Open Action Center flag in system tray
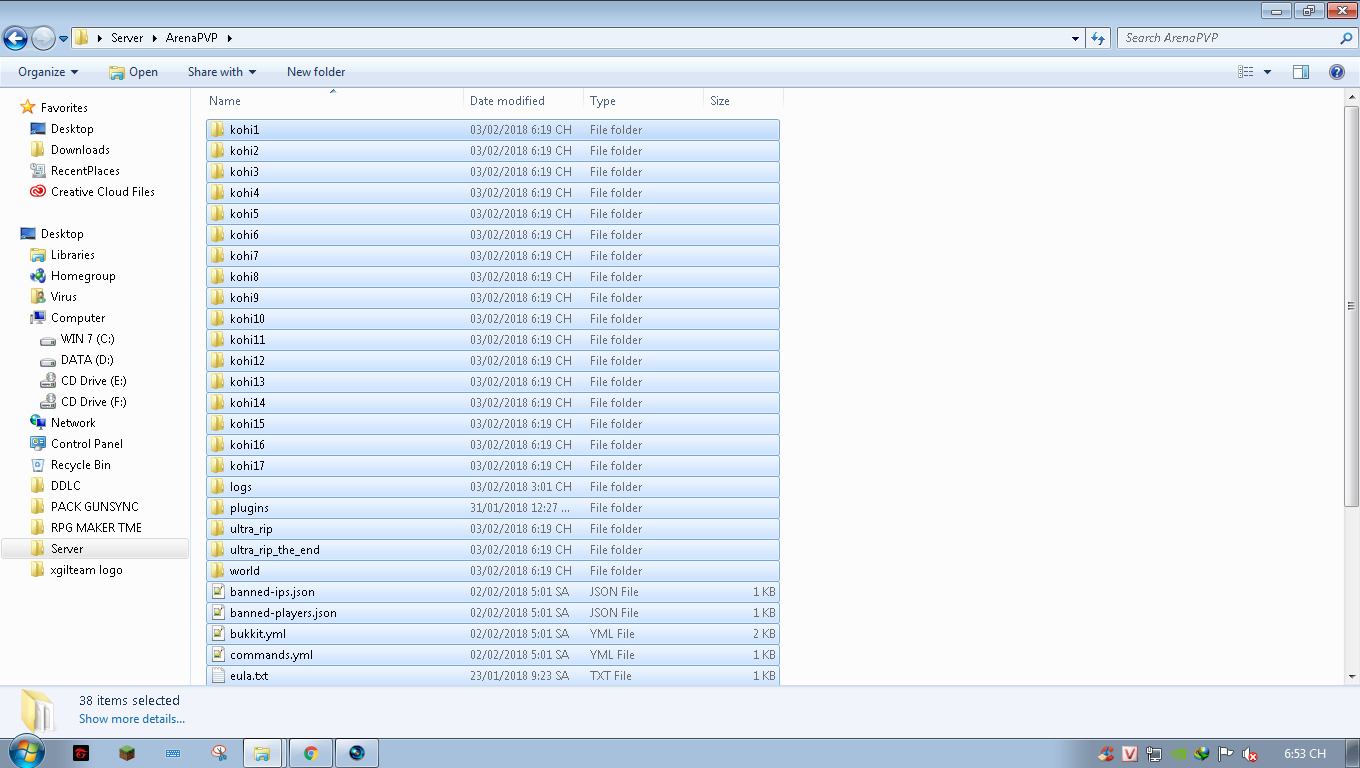Image resolution: width=1360 pixels, height=768 pixels. point(1226,754)
